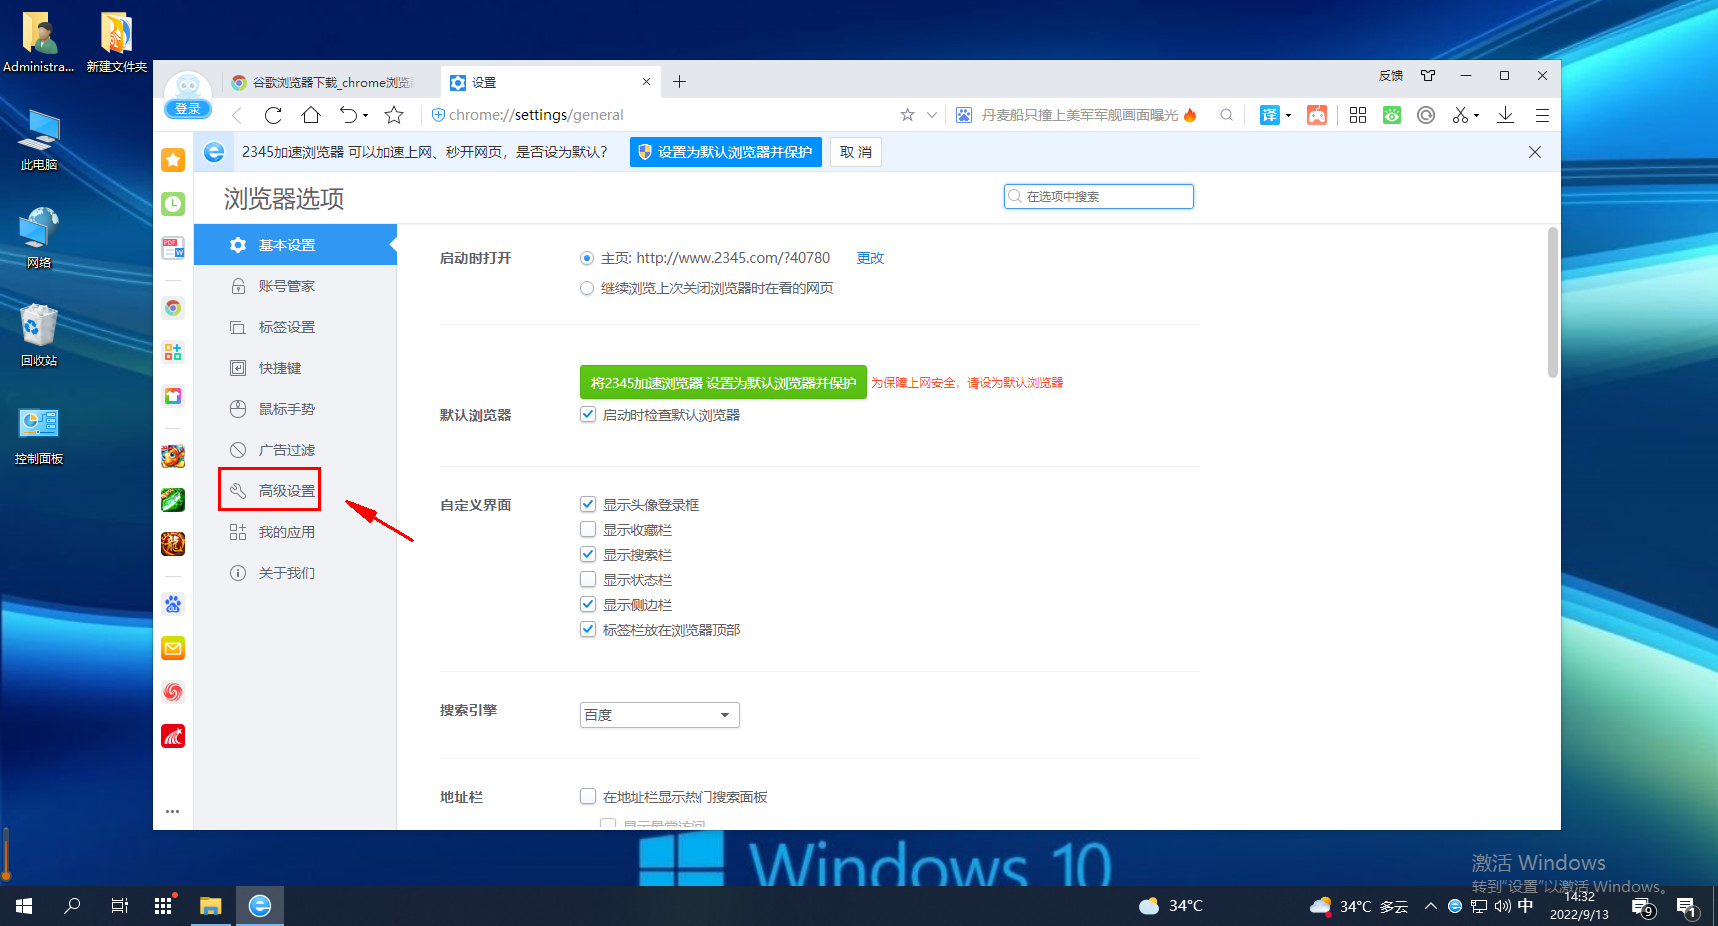Screen dimensions: 1718x926
Task: Toggle the 显示侧边栏 checkbox
Action: click(588, 604)
